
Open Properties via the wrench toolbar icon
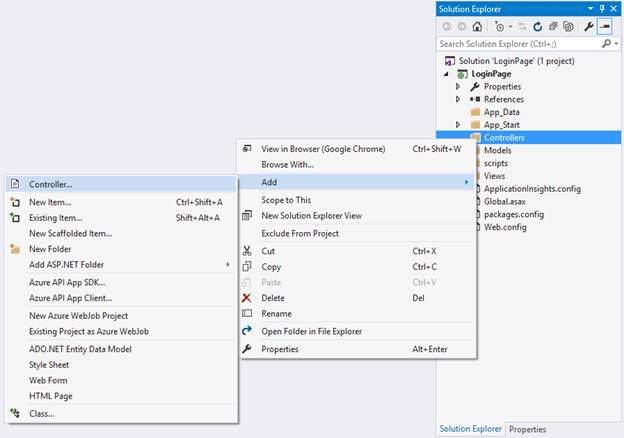coord(589,26)
